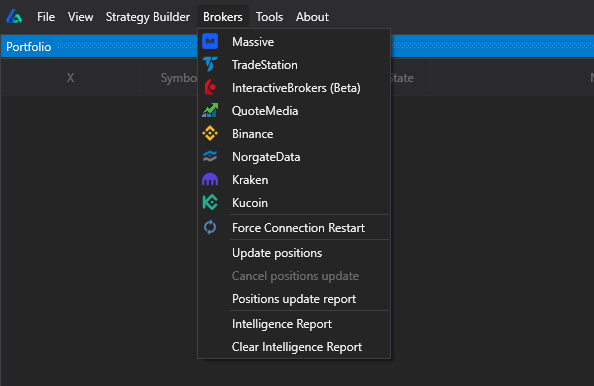This screenshot has width=594, height=386.
Task: Click the State column header
Action: tap(411, 78)
